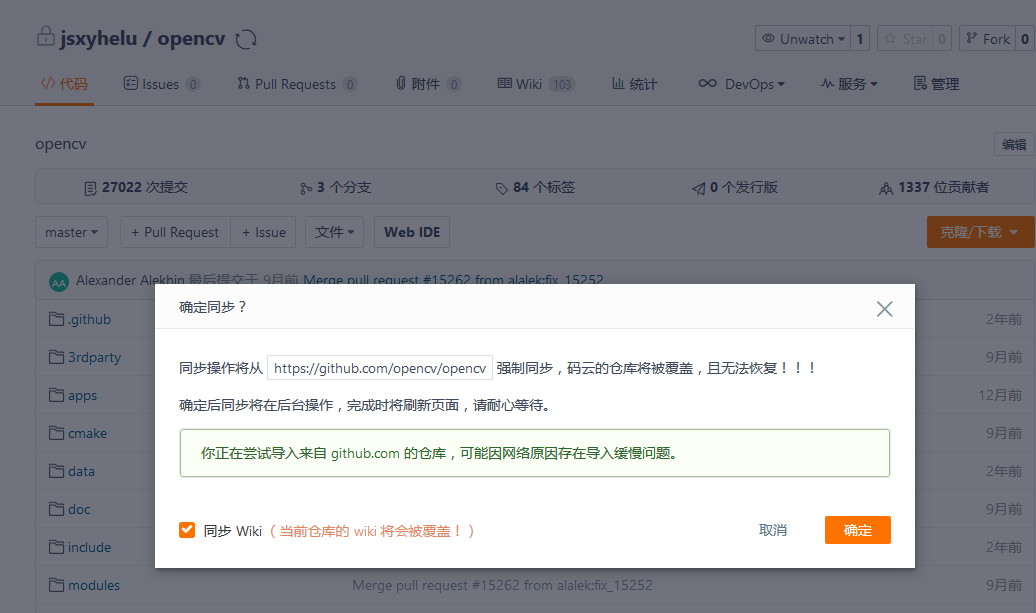Click the cmake folder icon
The height and width of the screenshot is (613, 1036).
56,433
